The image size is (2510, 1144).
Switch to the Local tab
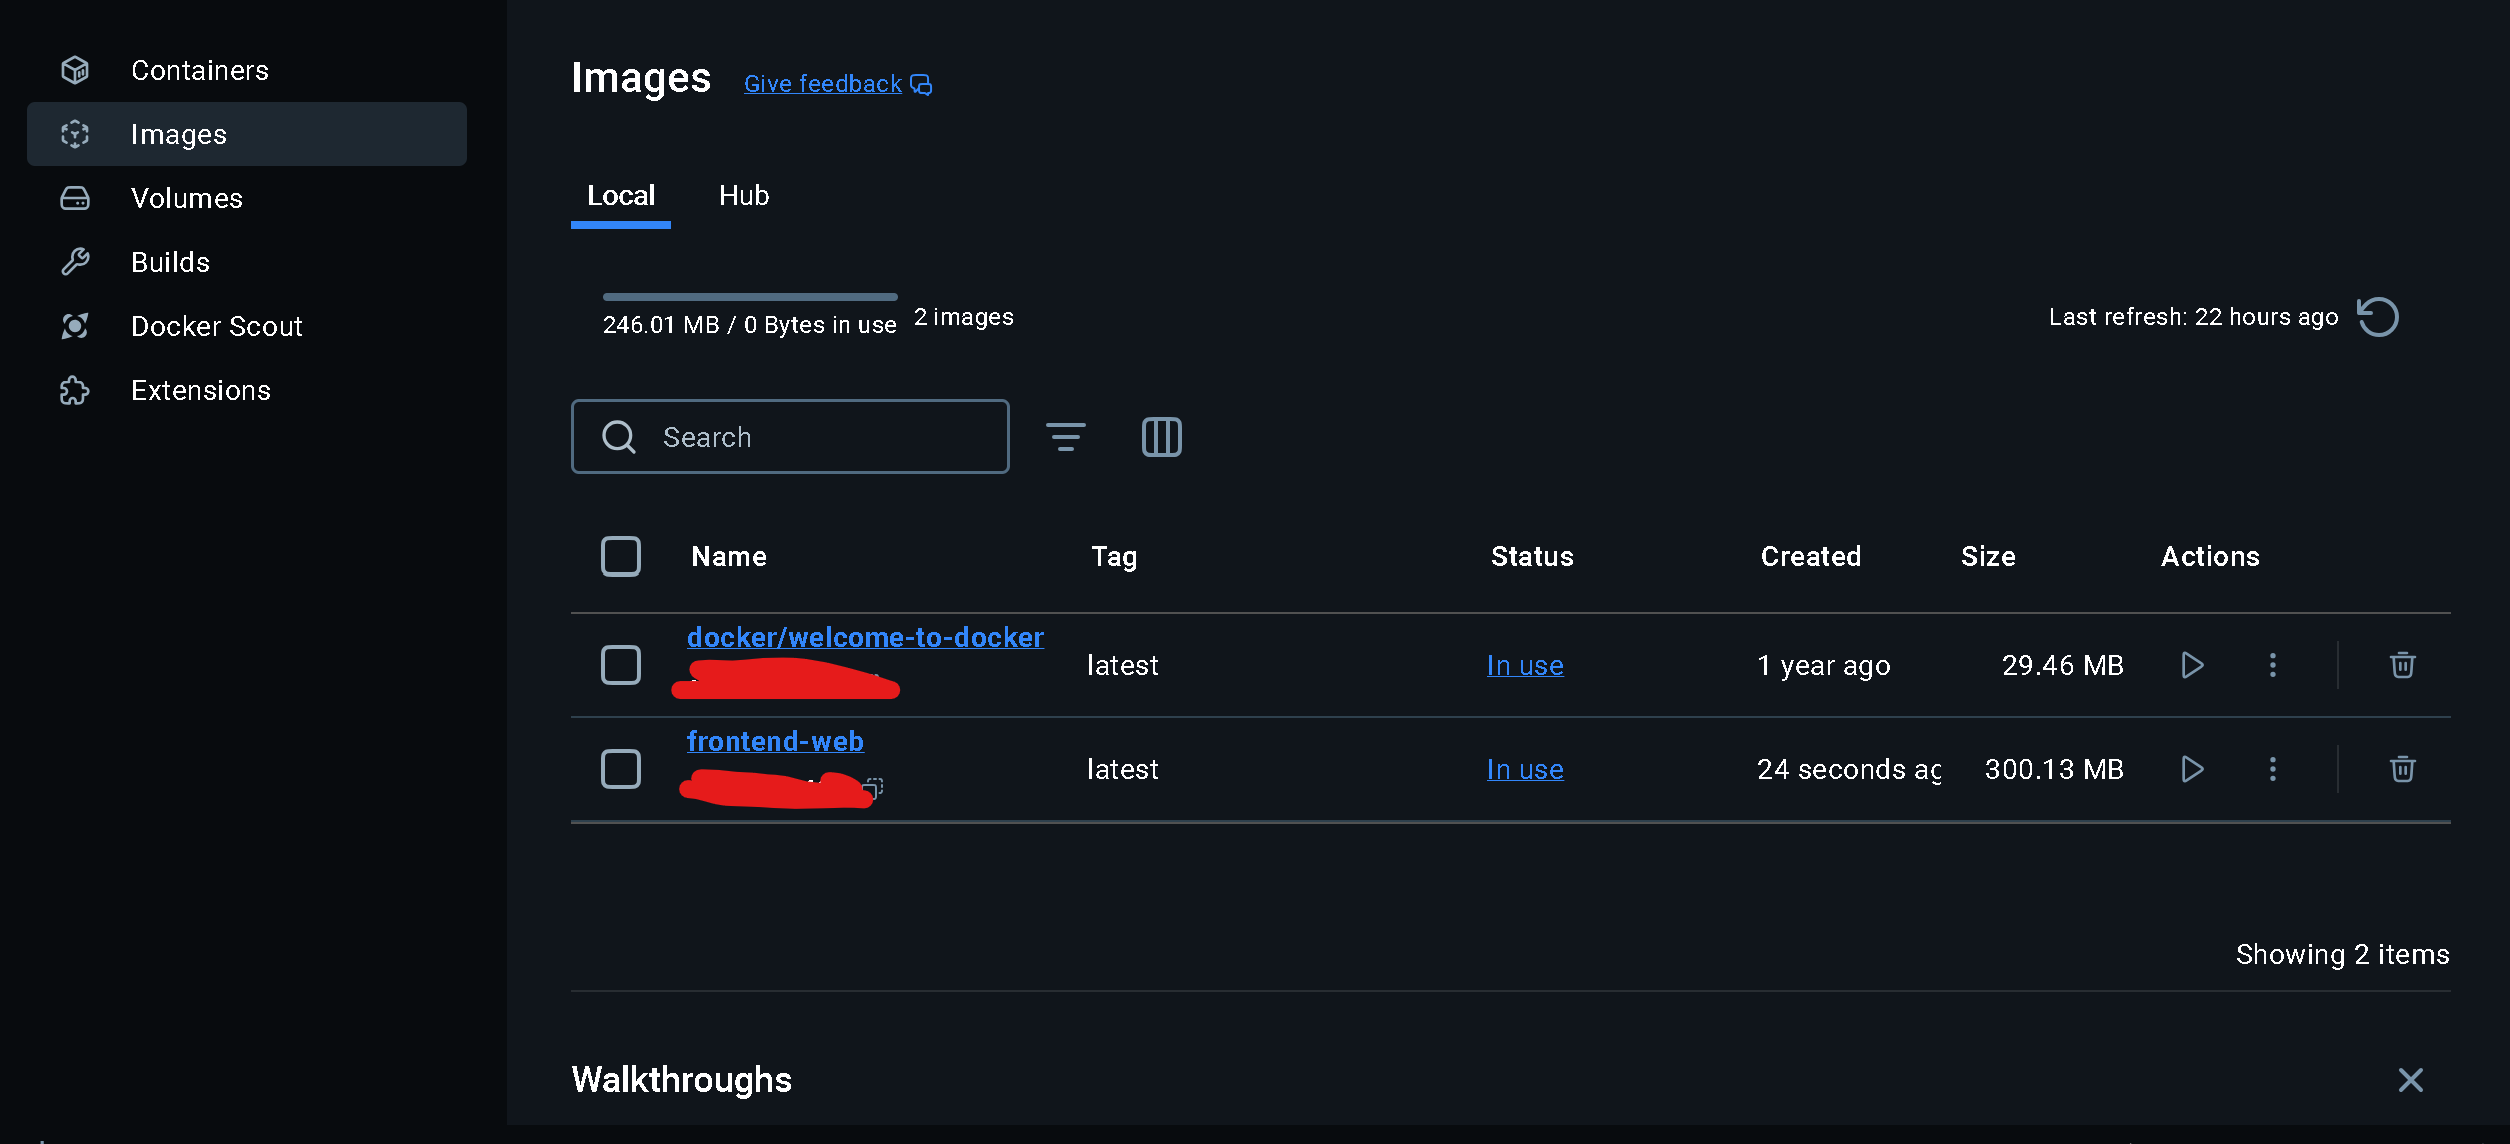621,196
